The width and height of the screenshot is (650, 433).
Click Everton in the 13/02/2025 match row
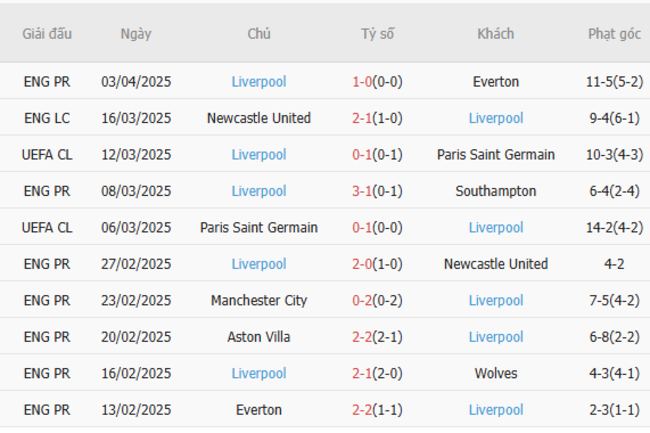259,410
